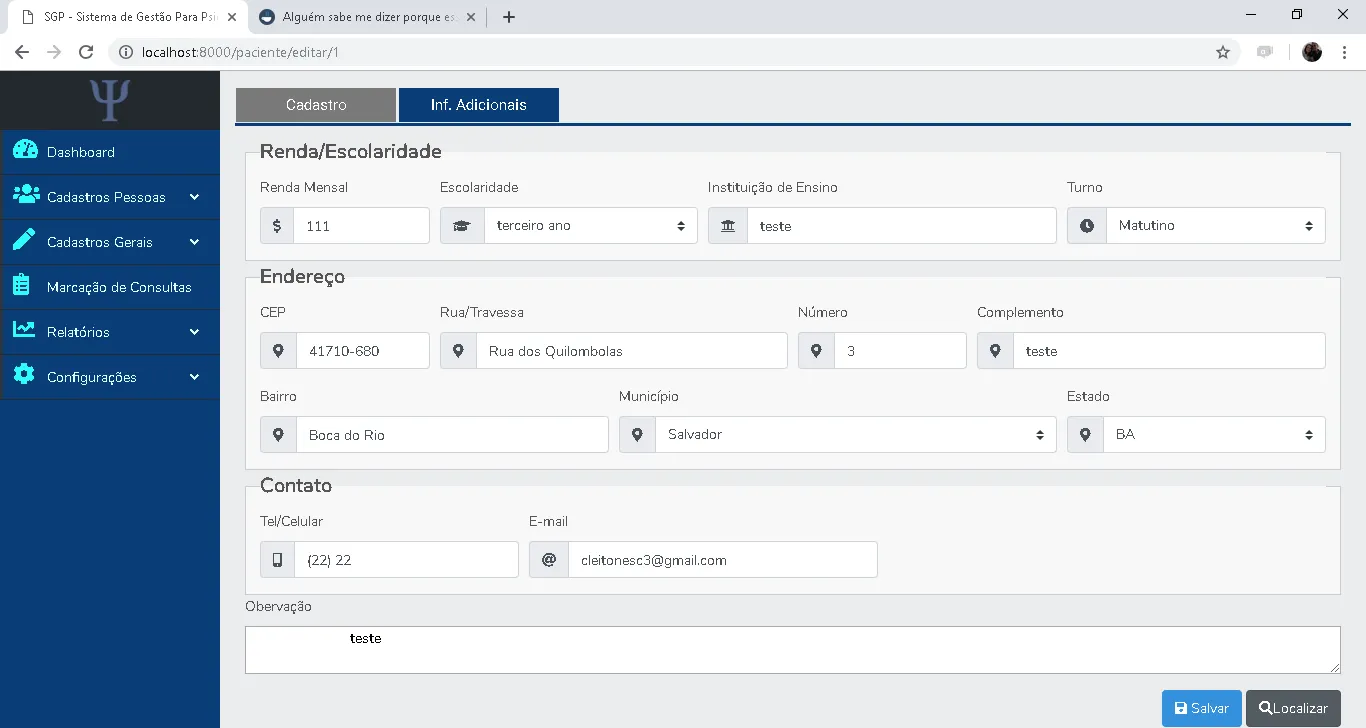1366x728 pixels.
Task: Switch to the Cadastro tab
Action: [x=316, y=105]
